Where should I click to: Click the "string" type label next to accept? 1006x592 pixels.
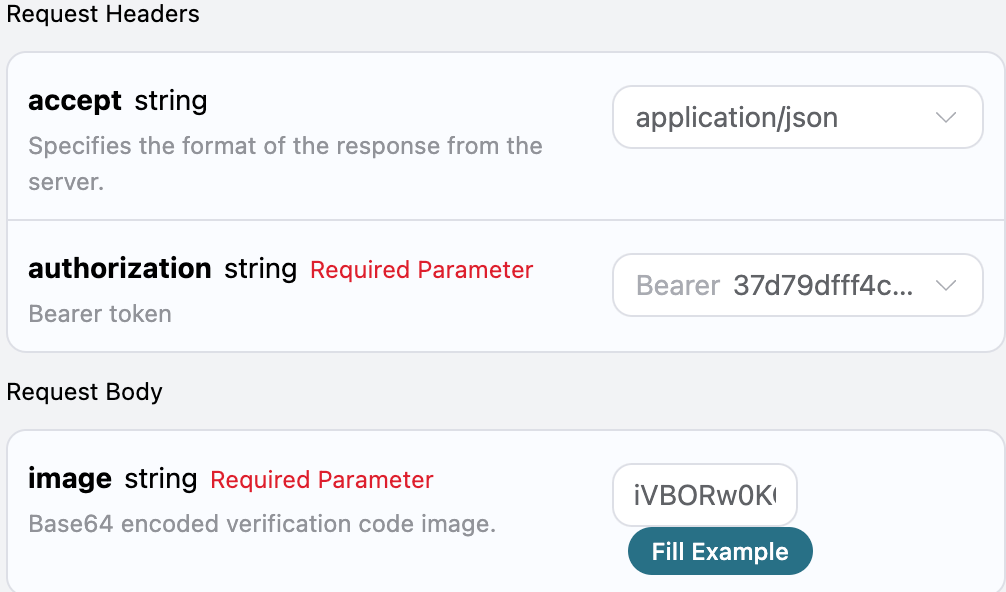coord(171,101)
